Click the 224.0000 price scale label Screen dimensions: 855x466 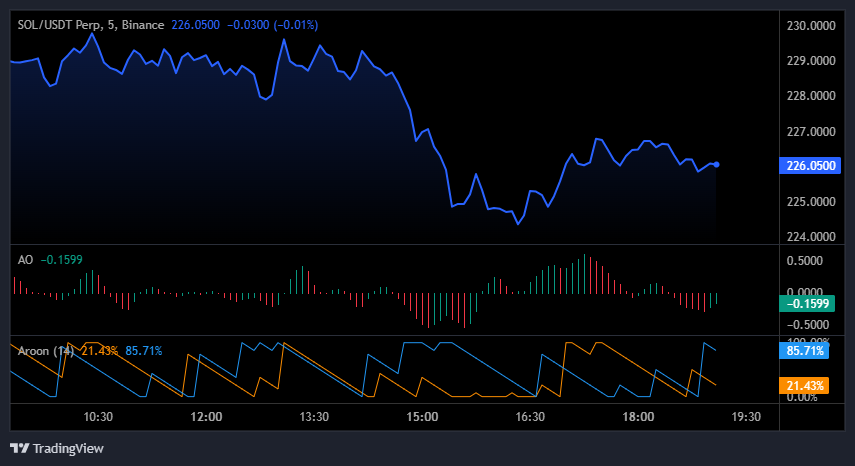tap(810, 237)
